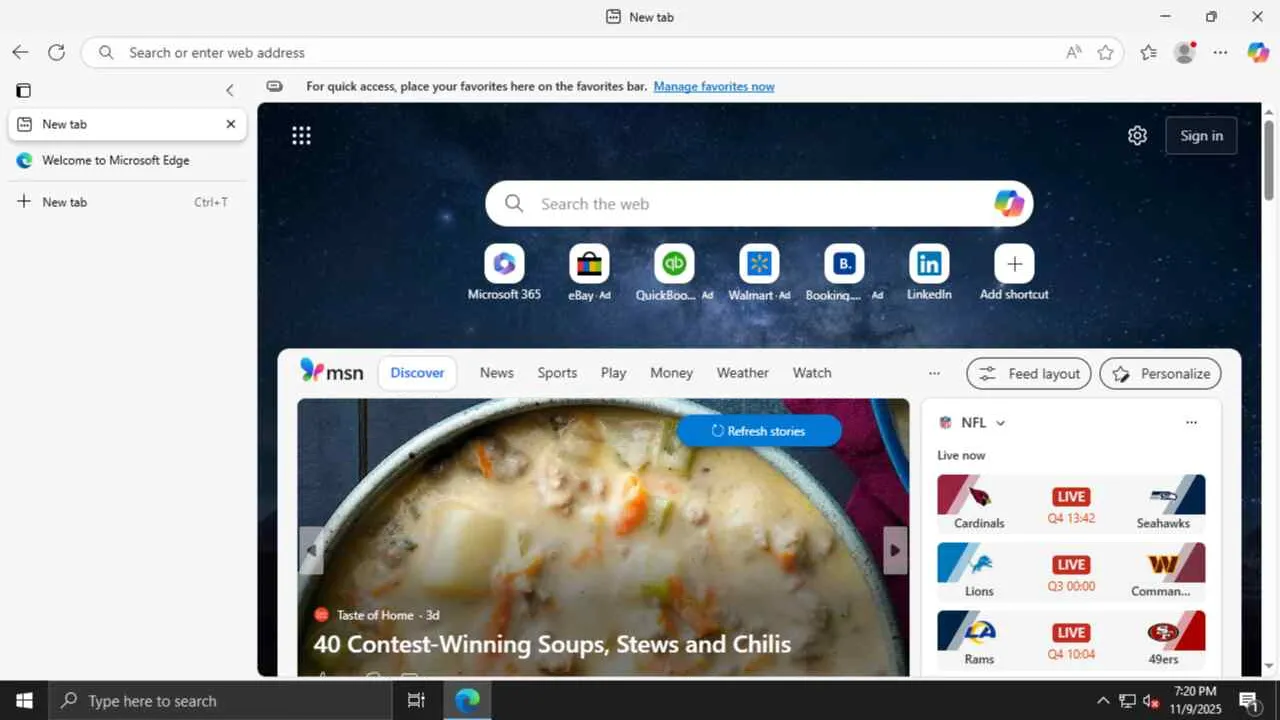
Task: Switch to the Sports feed tab
Action: (557, 373)
